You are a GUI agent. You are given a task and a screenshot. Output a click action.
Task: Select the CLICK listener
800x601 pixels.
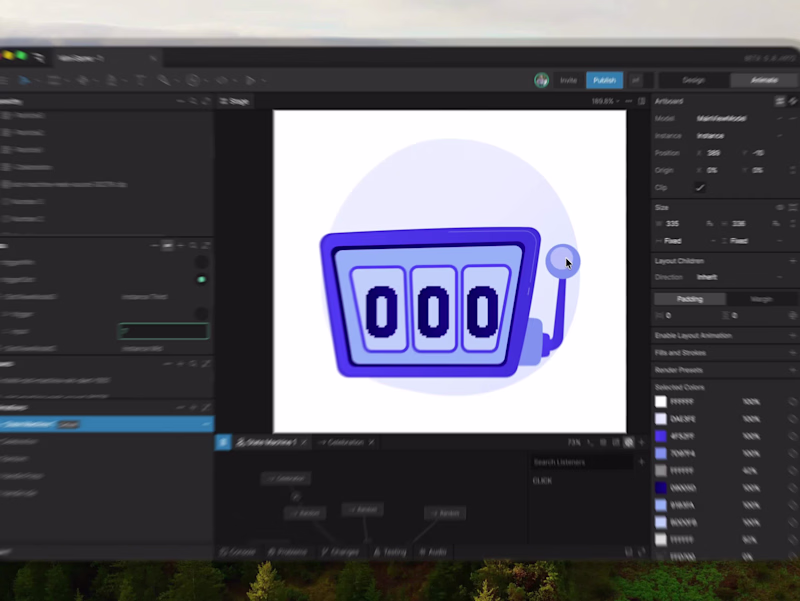pos(542,481)
